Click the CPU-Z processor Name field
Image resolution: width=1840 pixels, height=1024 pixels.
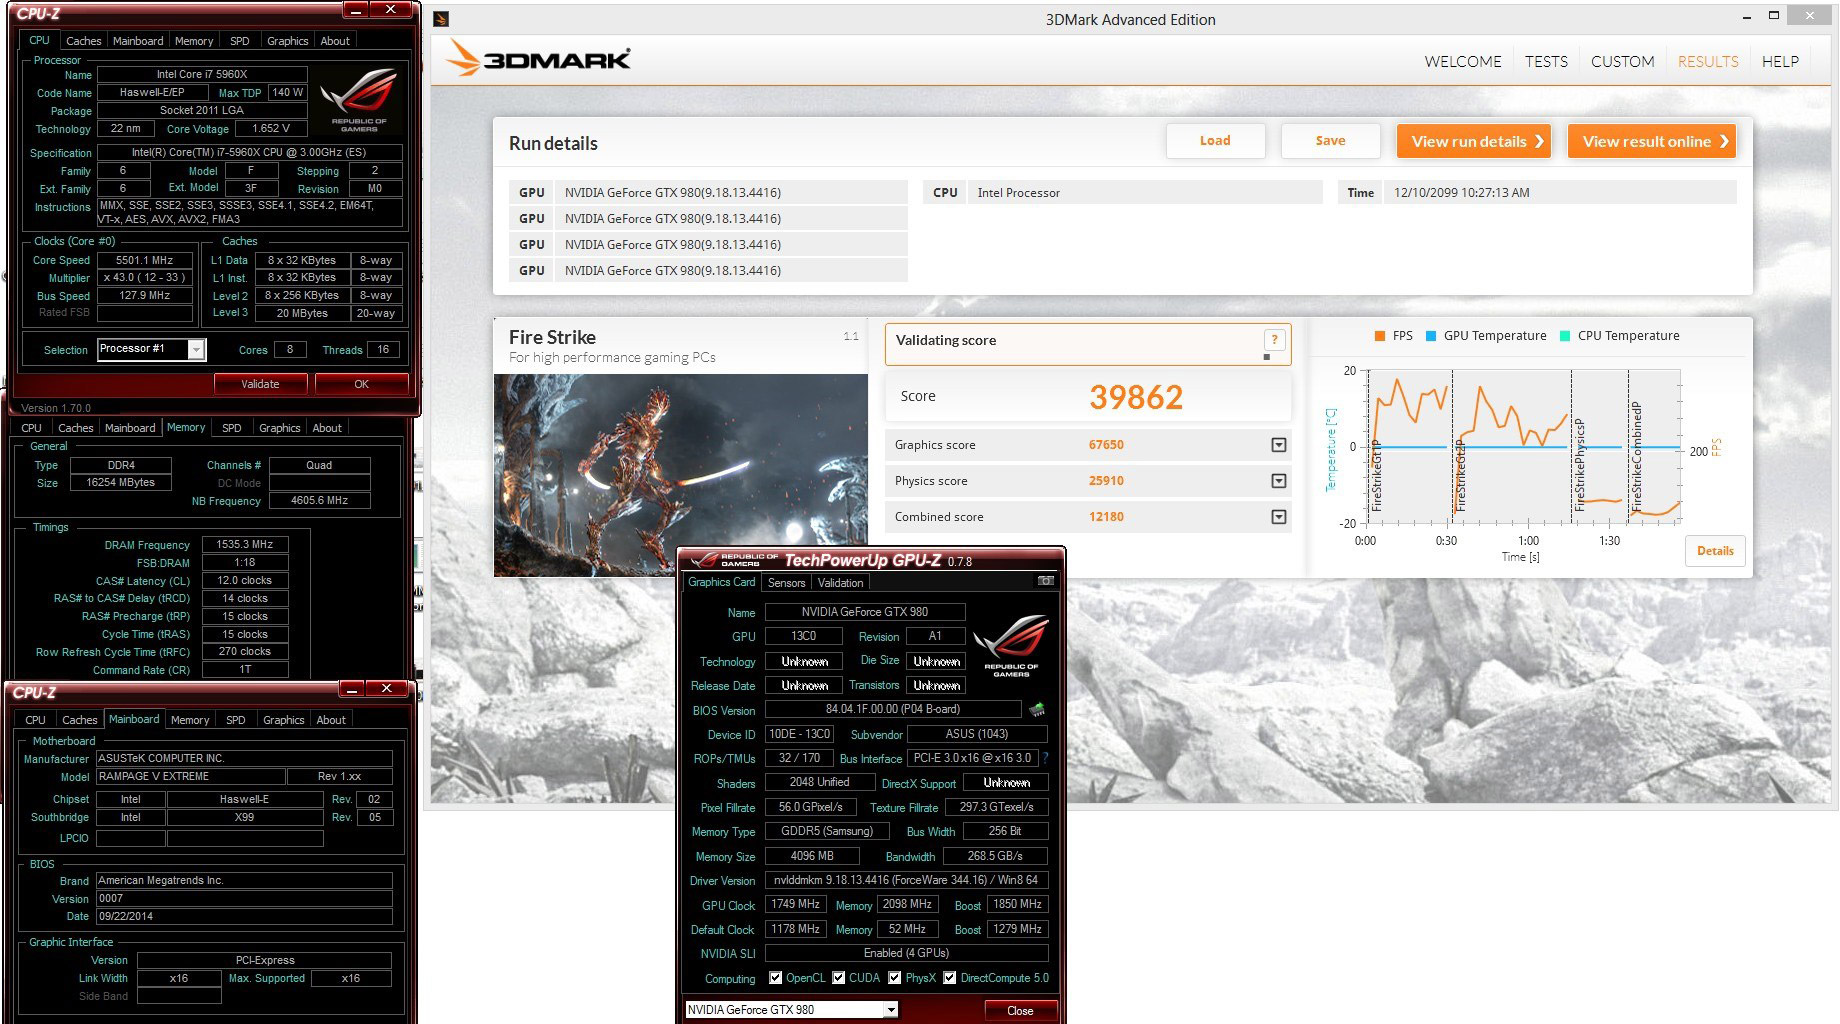(202, 75)
